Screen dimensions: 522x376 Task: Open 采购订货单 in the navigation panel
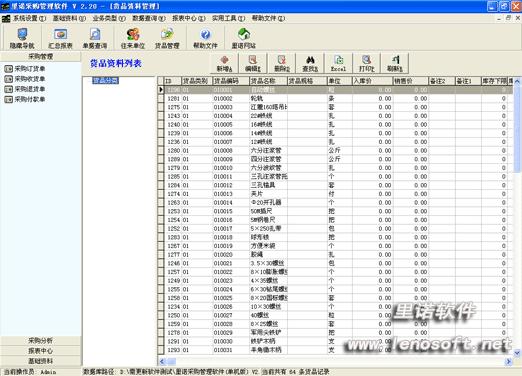25,69
